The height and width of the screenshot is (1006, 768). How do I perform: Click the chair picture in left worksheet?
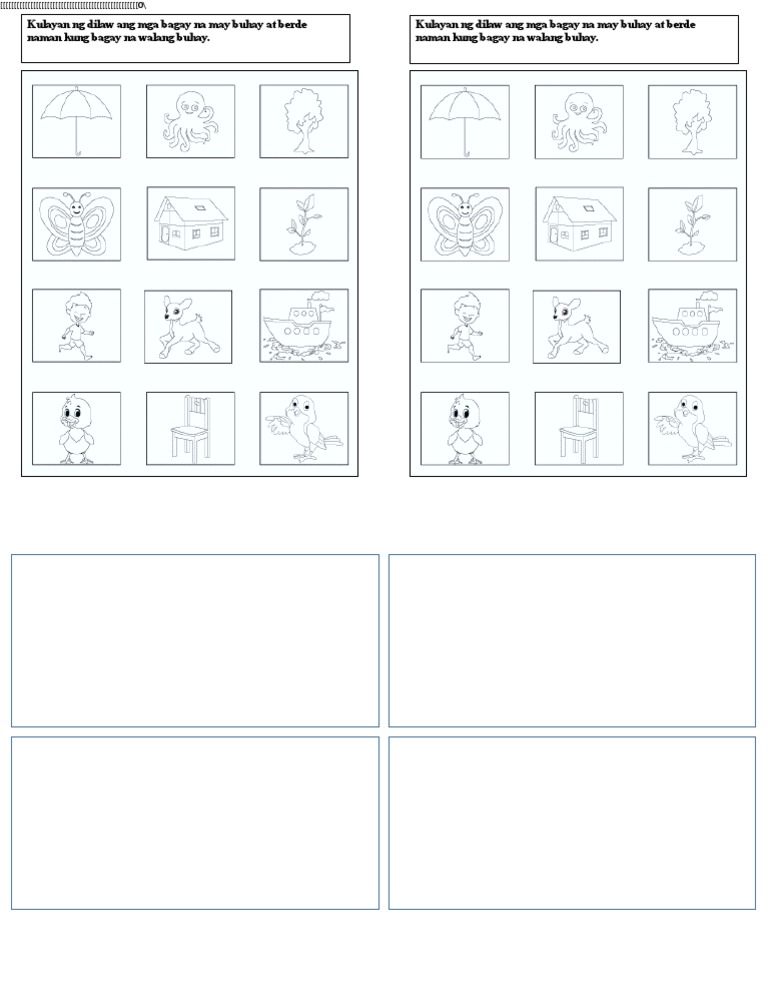pos(191,429)
